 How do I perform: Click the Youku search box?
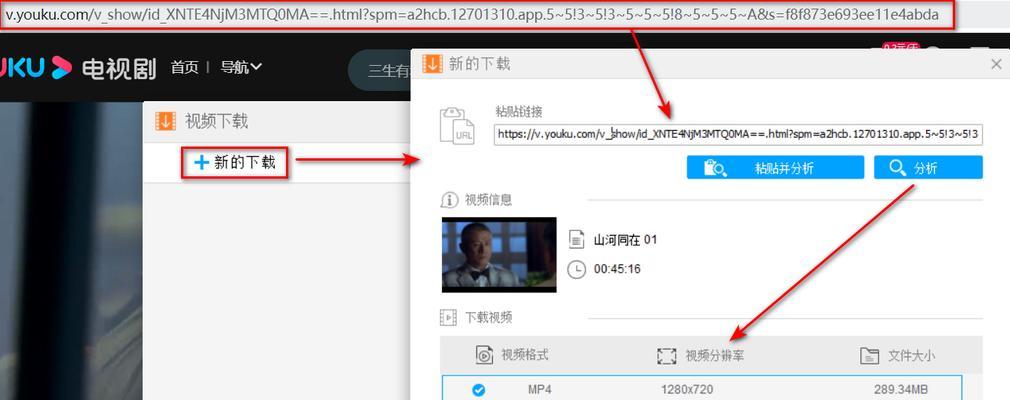click(x=380, y=70)
